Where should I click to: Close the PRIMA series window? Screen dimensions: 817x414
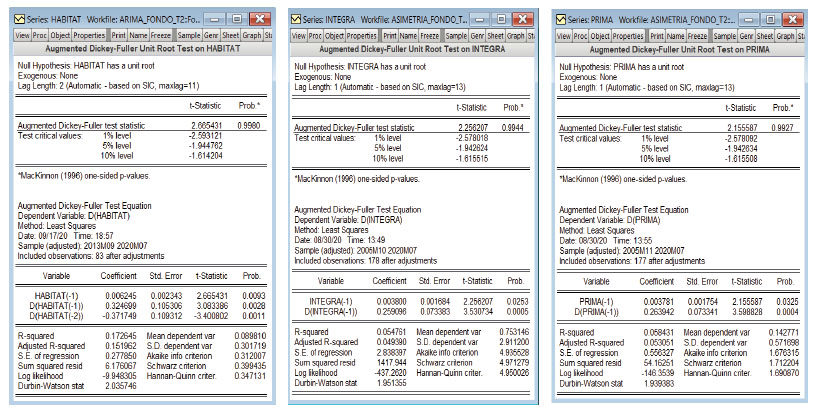pyautogui.click(x=792, y=19)
